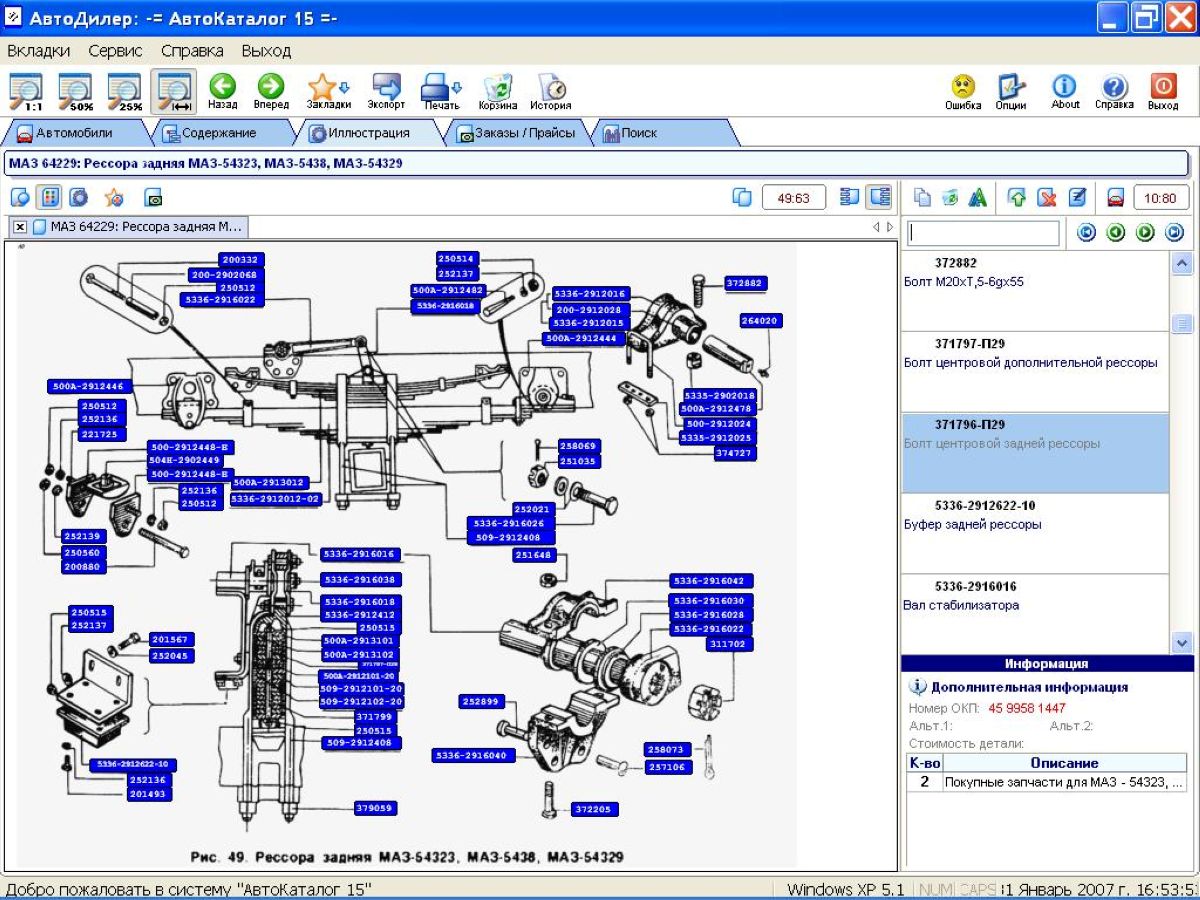Click part label 379059 on the diagram
1200x900 pixels.
pyautogui.click(x=375, y=808)
